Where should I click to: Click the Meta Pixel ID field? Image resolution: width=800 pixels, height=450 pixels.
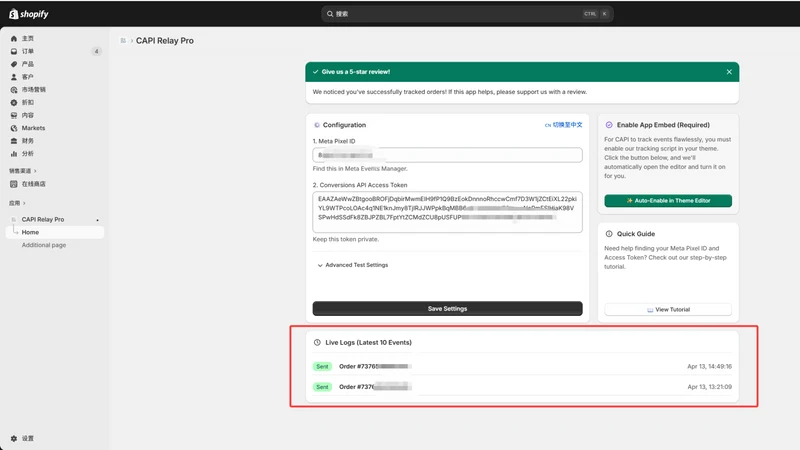(447, 155)
